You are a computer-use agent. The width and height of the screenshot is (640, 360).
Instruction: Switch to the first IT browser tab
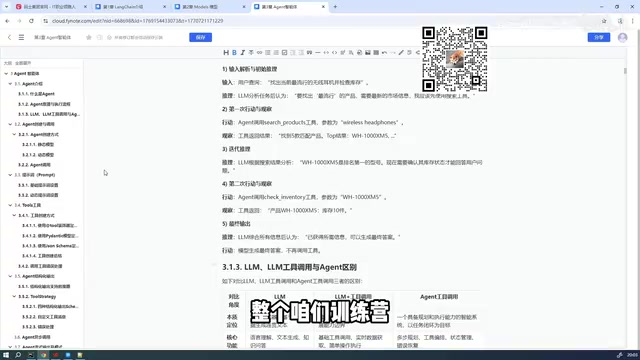click(51, 7)
